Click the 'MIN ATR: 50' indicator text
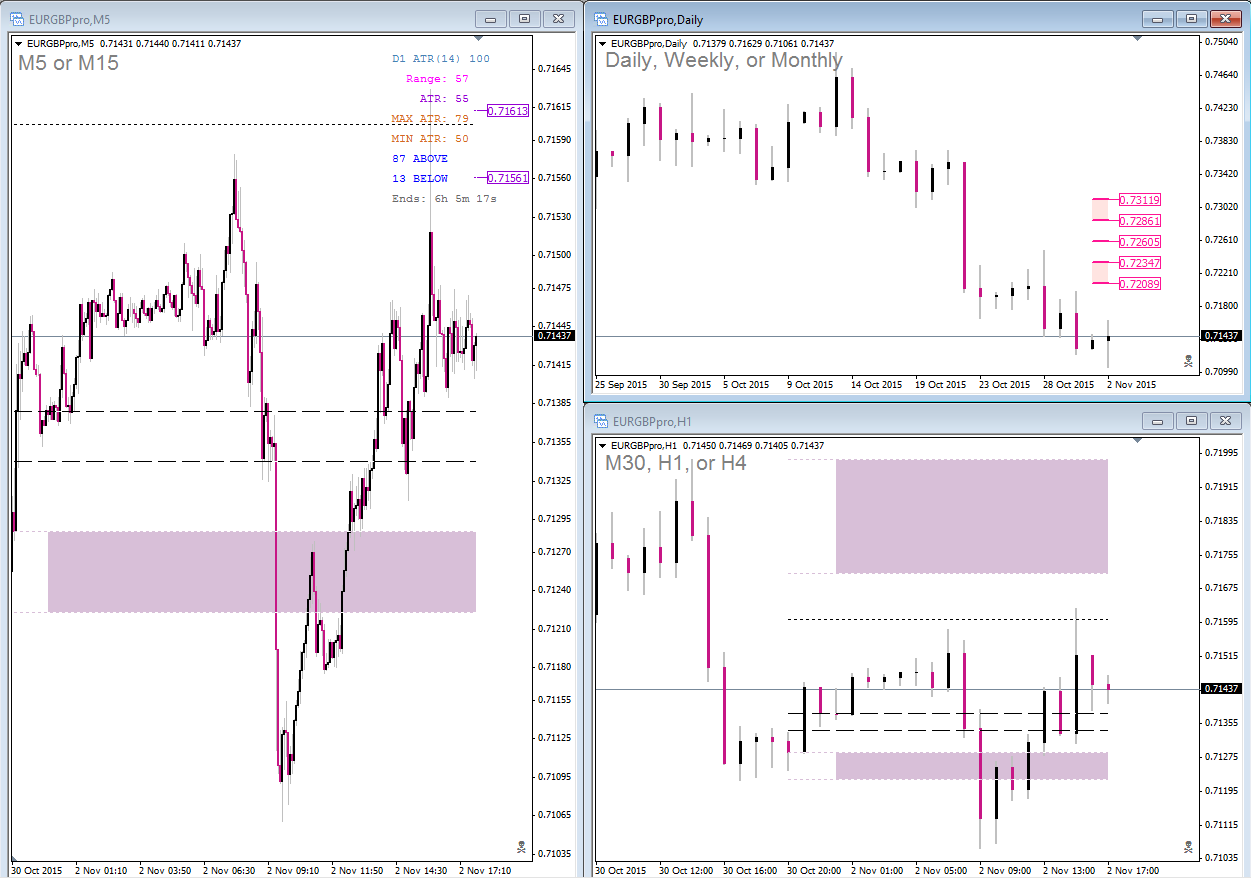Image resolution: width=1251 pixels, height=878 pixels. coord(431,139)
